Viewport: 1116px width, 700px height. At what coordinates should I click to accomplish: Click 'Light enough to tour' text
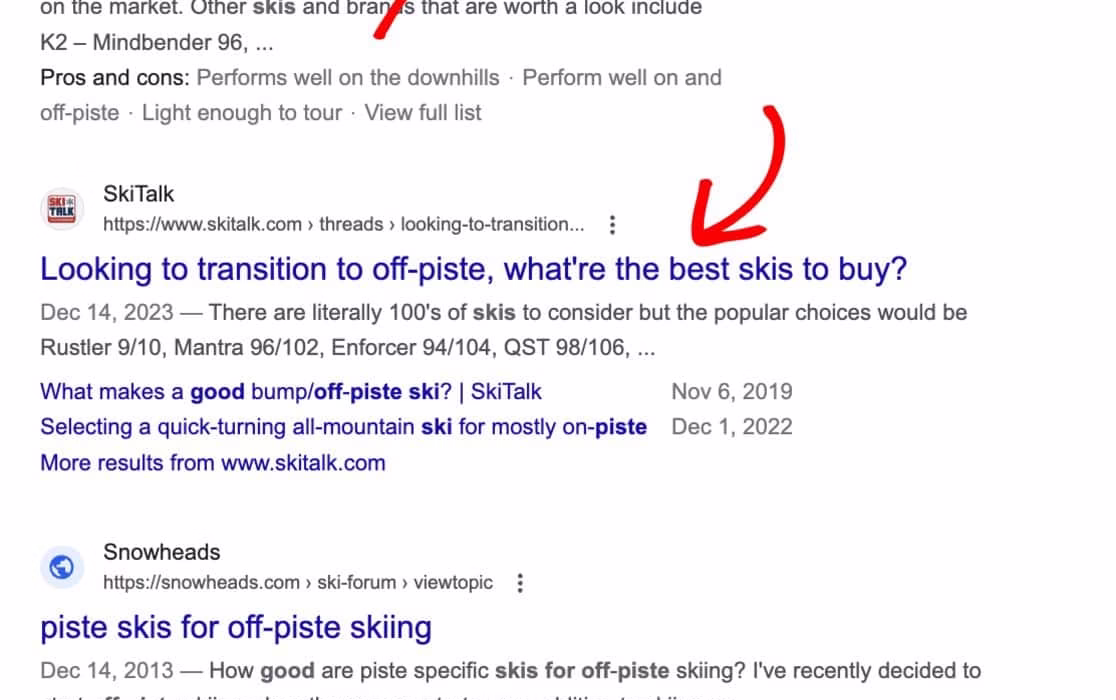[242, 112]
